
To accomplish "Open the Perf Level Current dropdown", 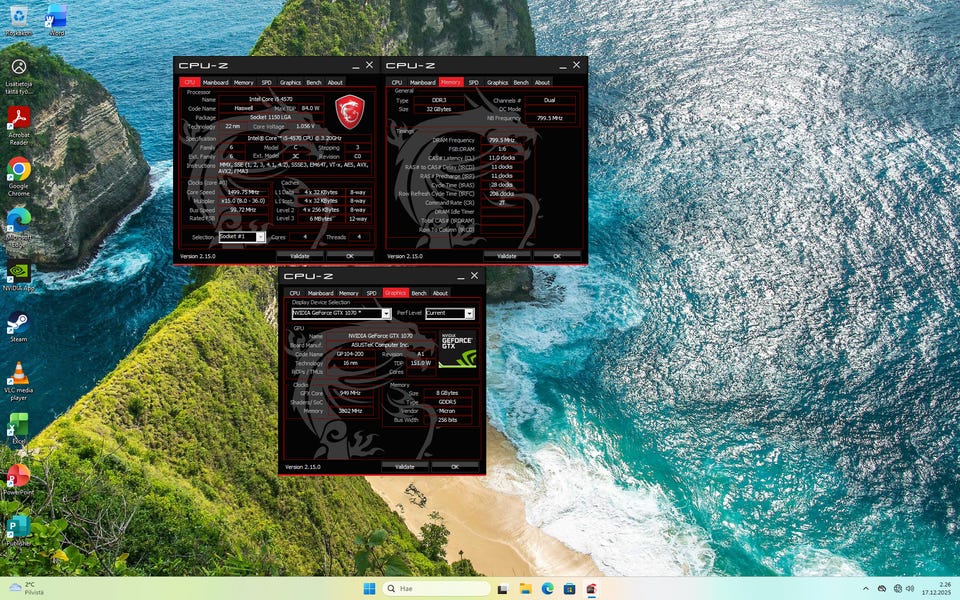I will (449, 313).
